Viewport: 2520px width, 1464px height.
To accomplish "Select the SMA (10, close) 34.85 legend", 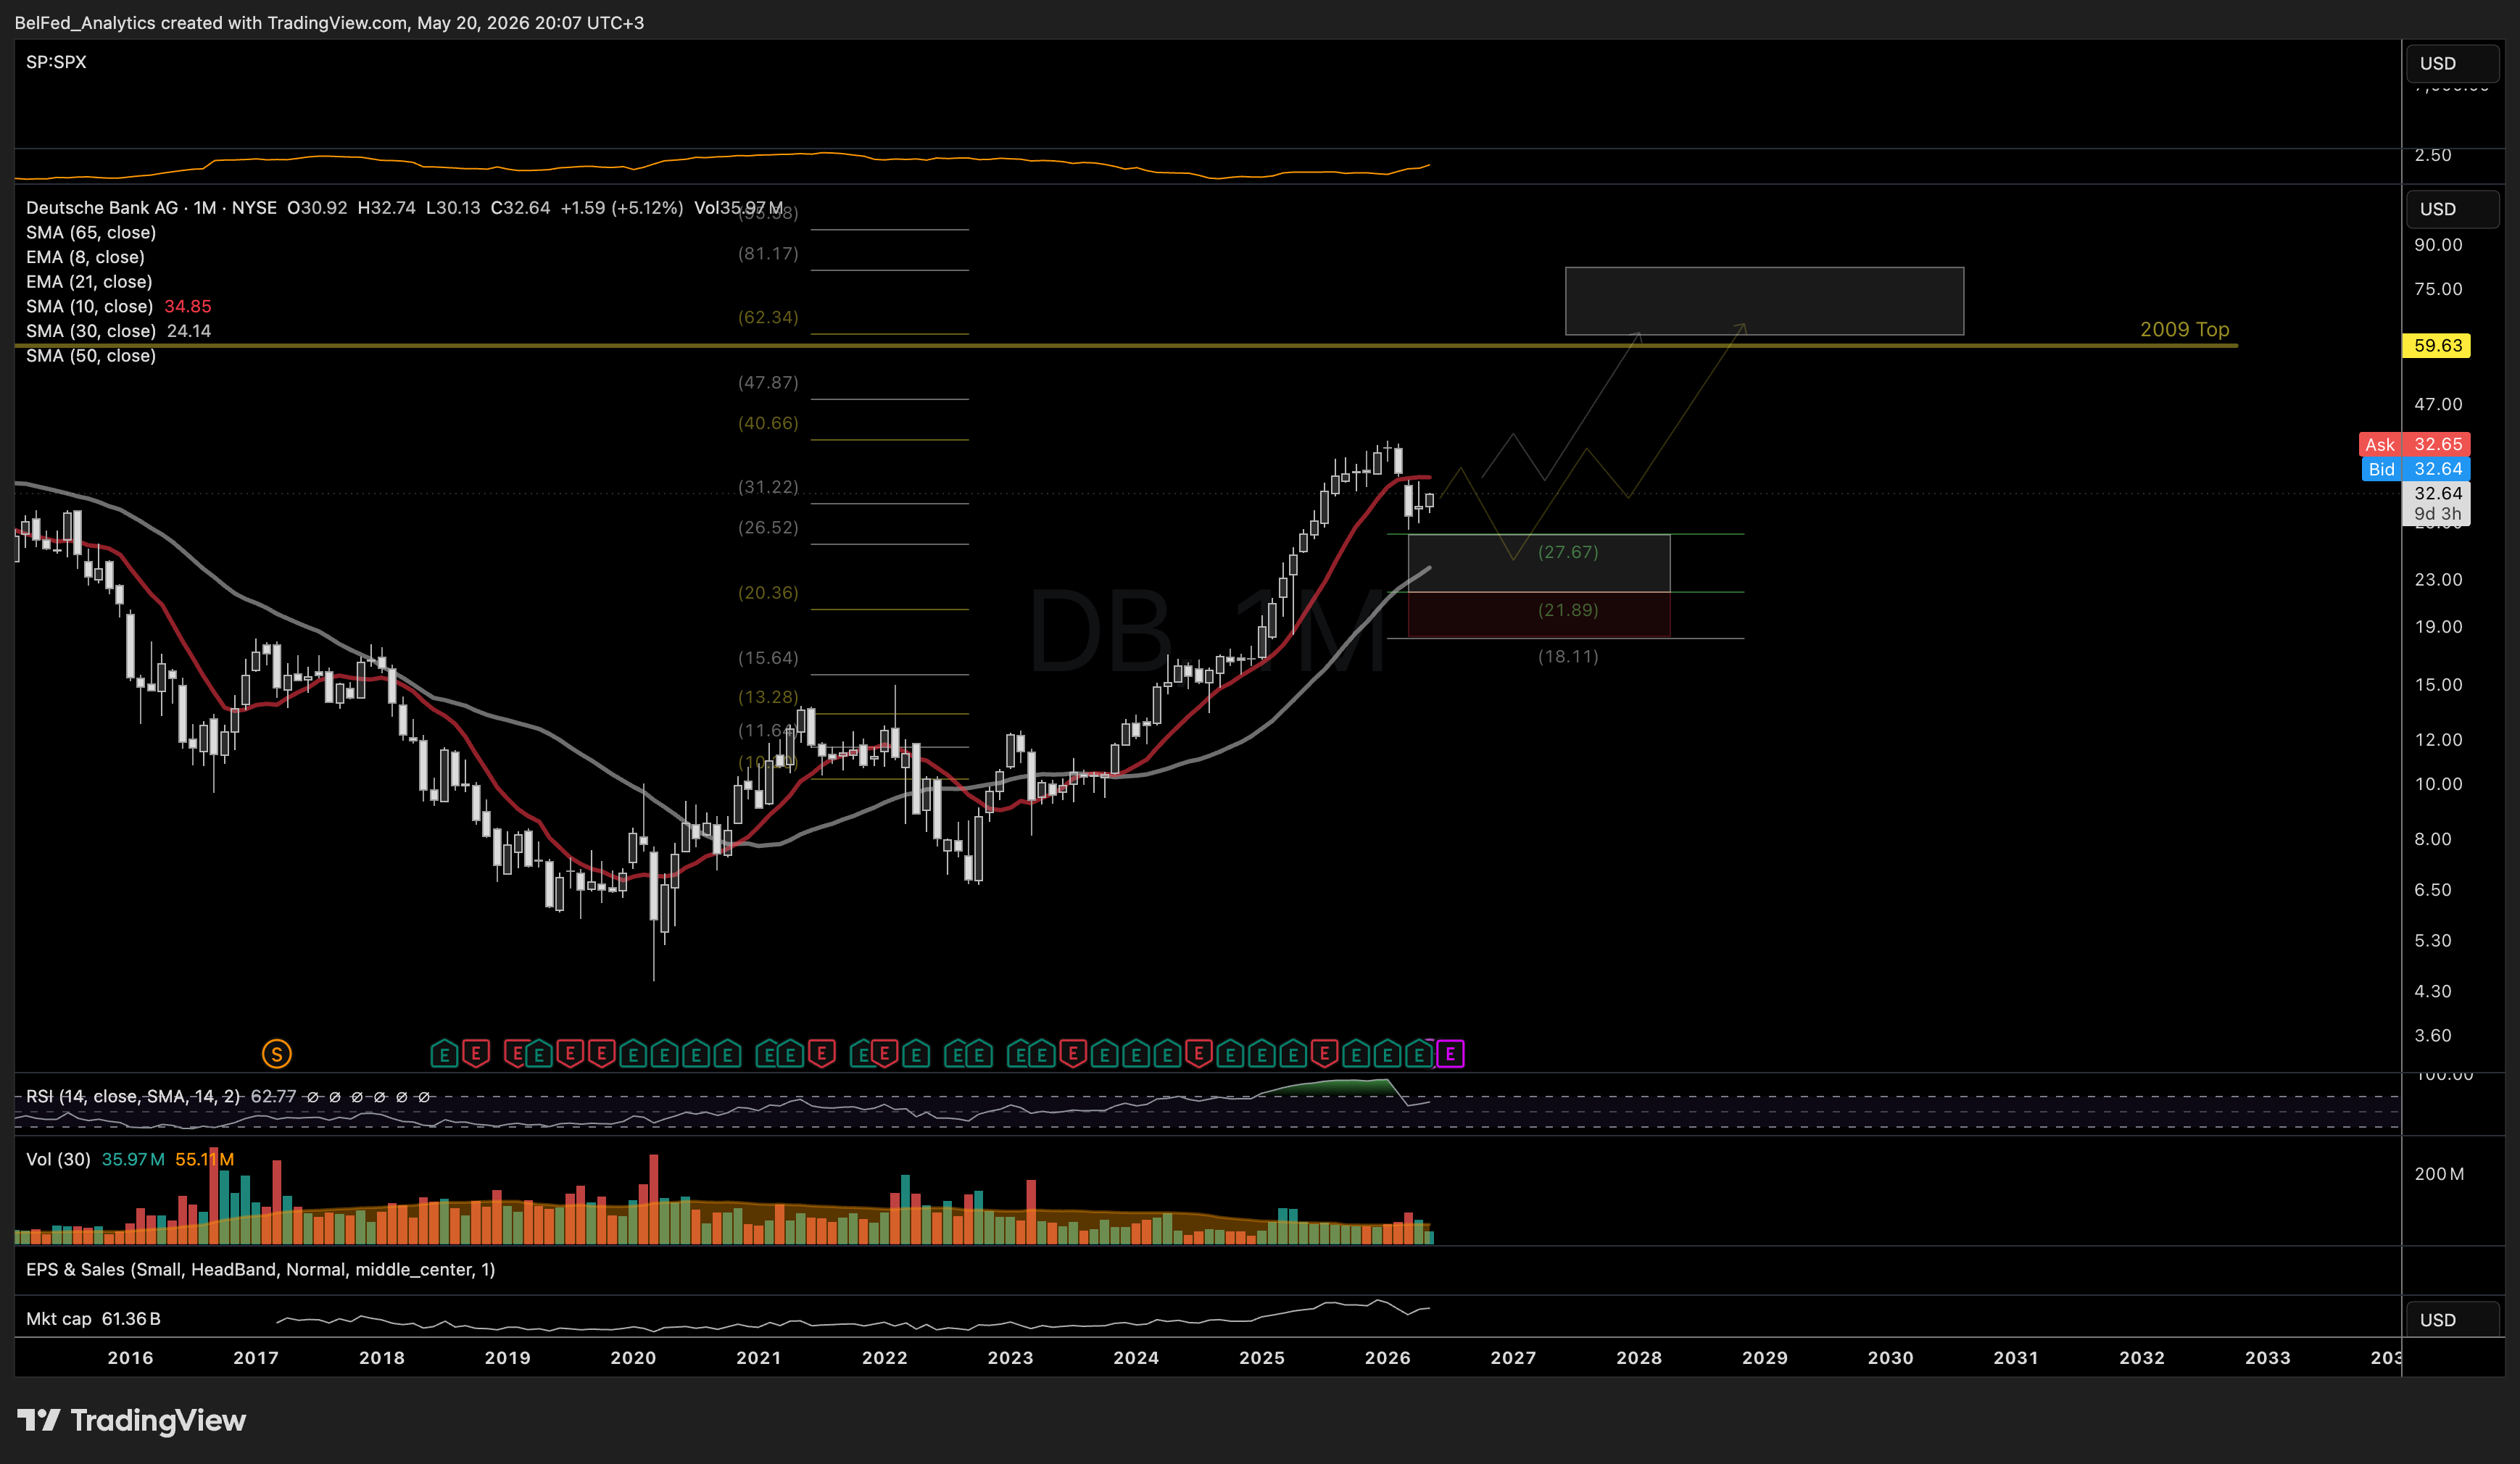I will (119, 306).
